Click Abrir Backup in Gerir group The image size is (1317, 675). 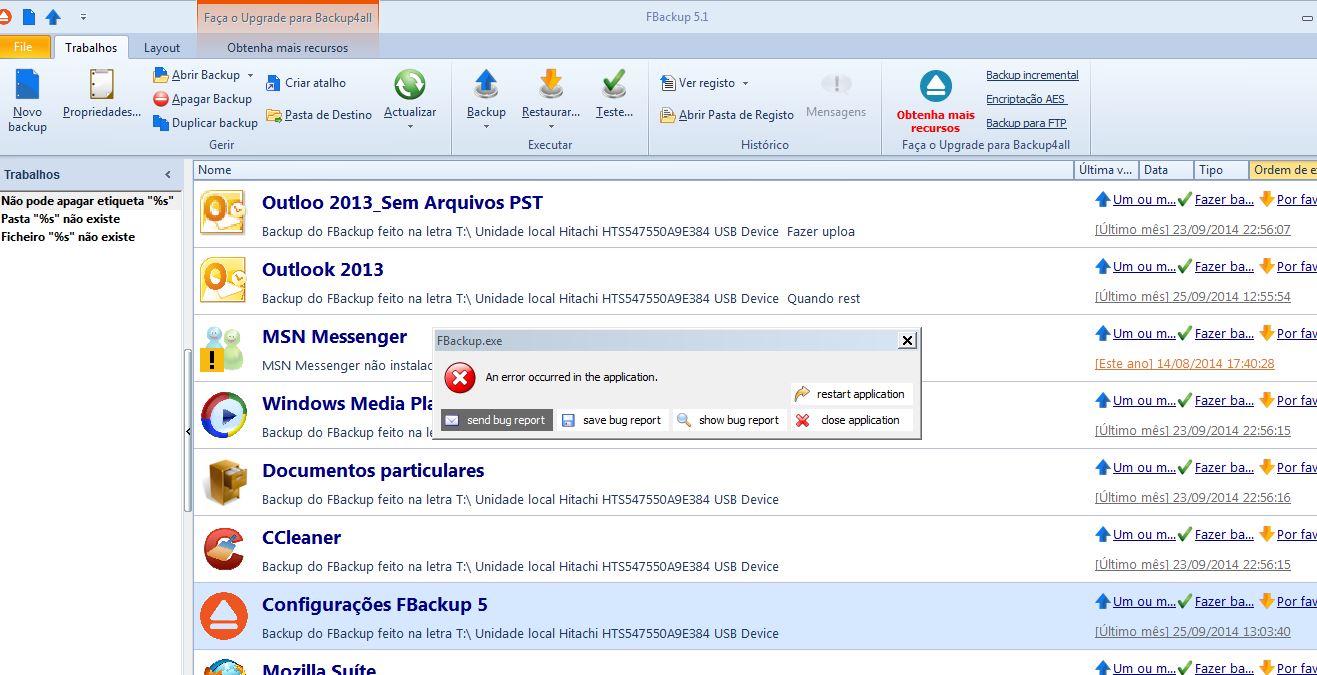(198, 75)
